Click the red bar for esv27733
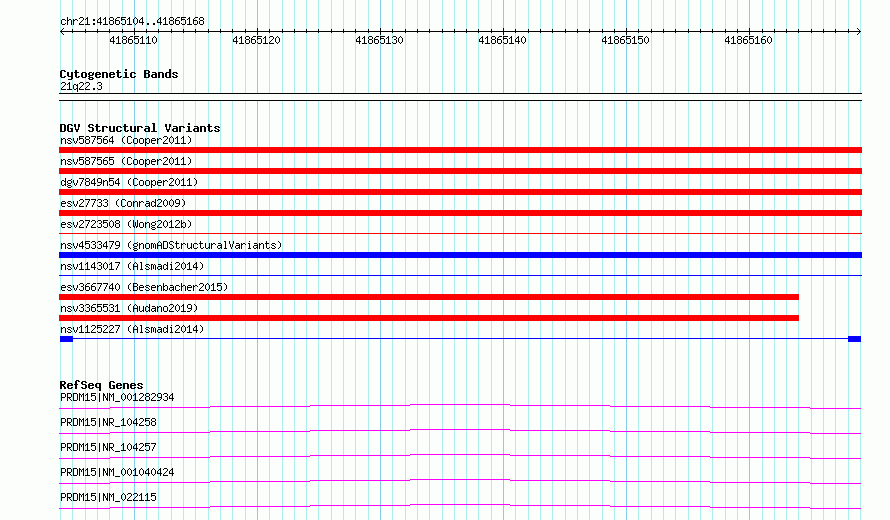The width and height of the screenshot is (890, 520). [460, 213]
